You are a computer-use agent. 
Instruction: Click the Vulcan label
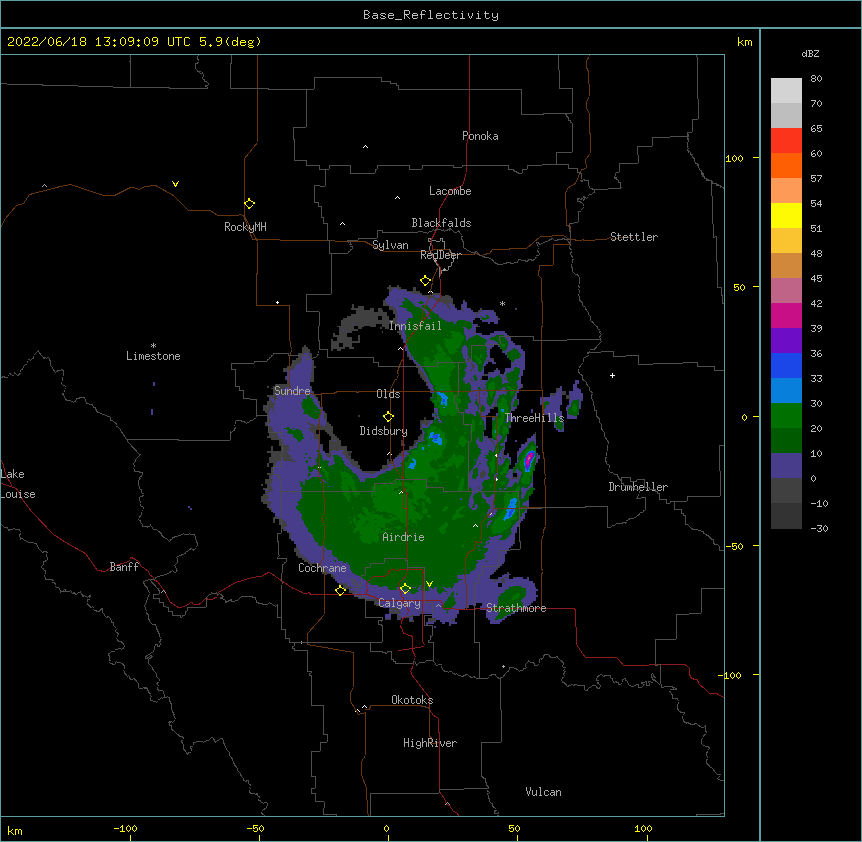pos(543,792)
